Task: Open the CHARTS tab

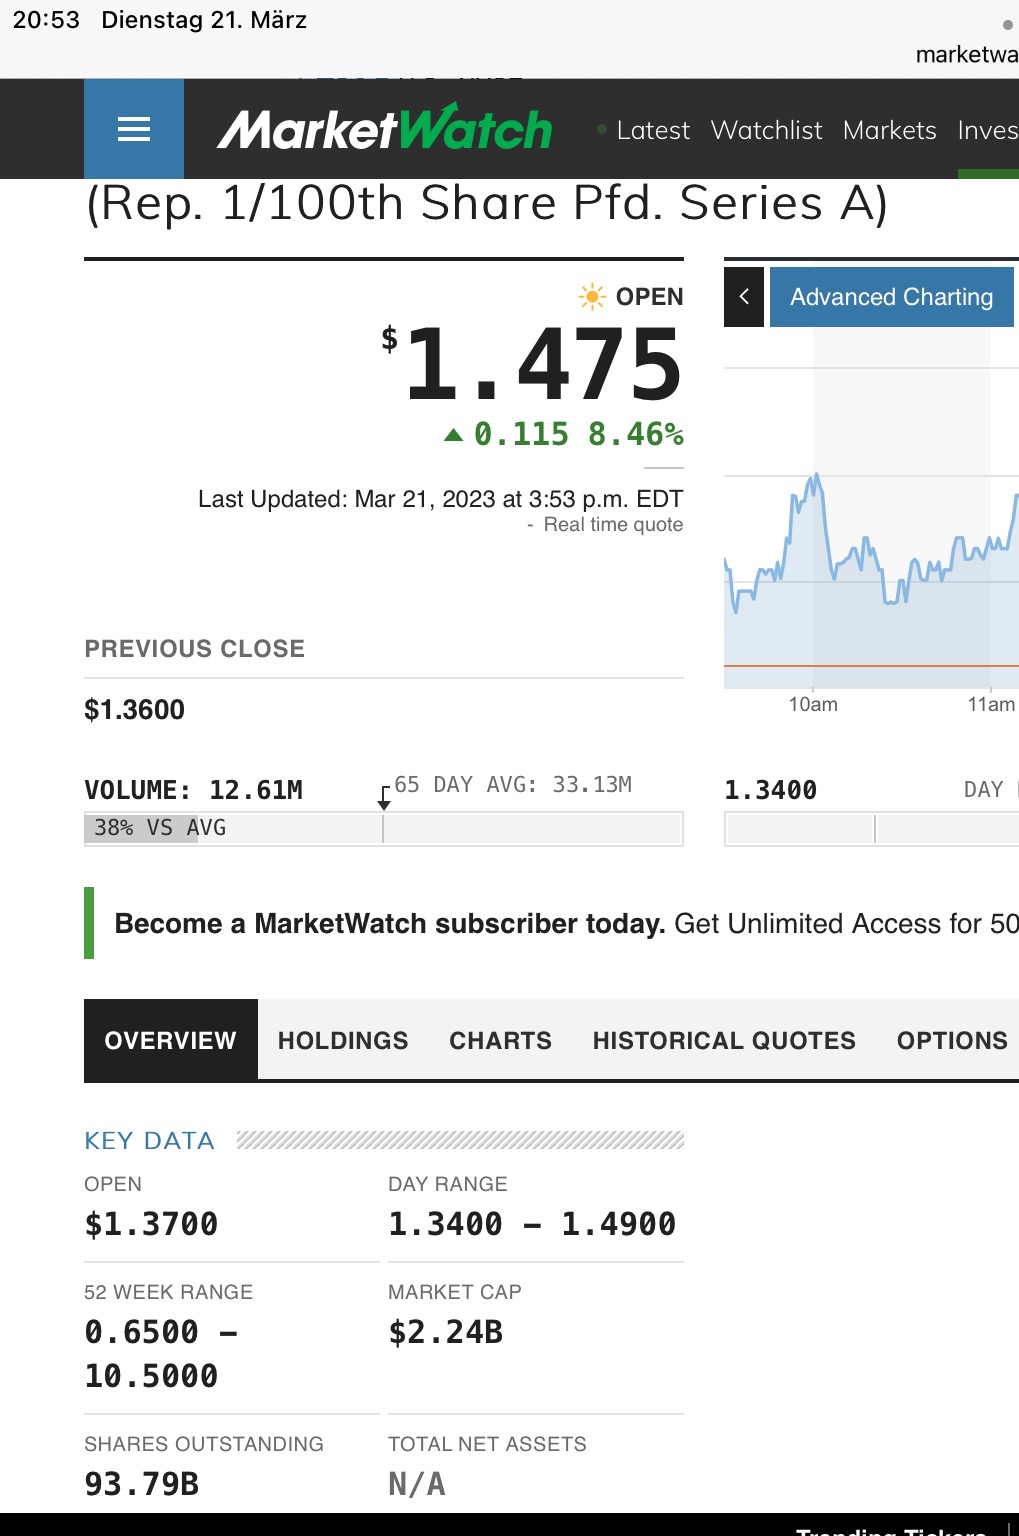Action: point(500,1040)
